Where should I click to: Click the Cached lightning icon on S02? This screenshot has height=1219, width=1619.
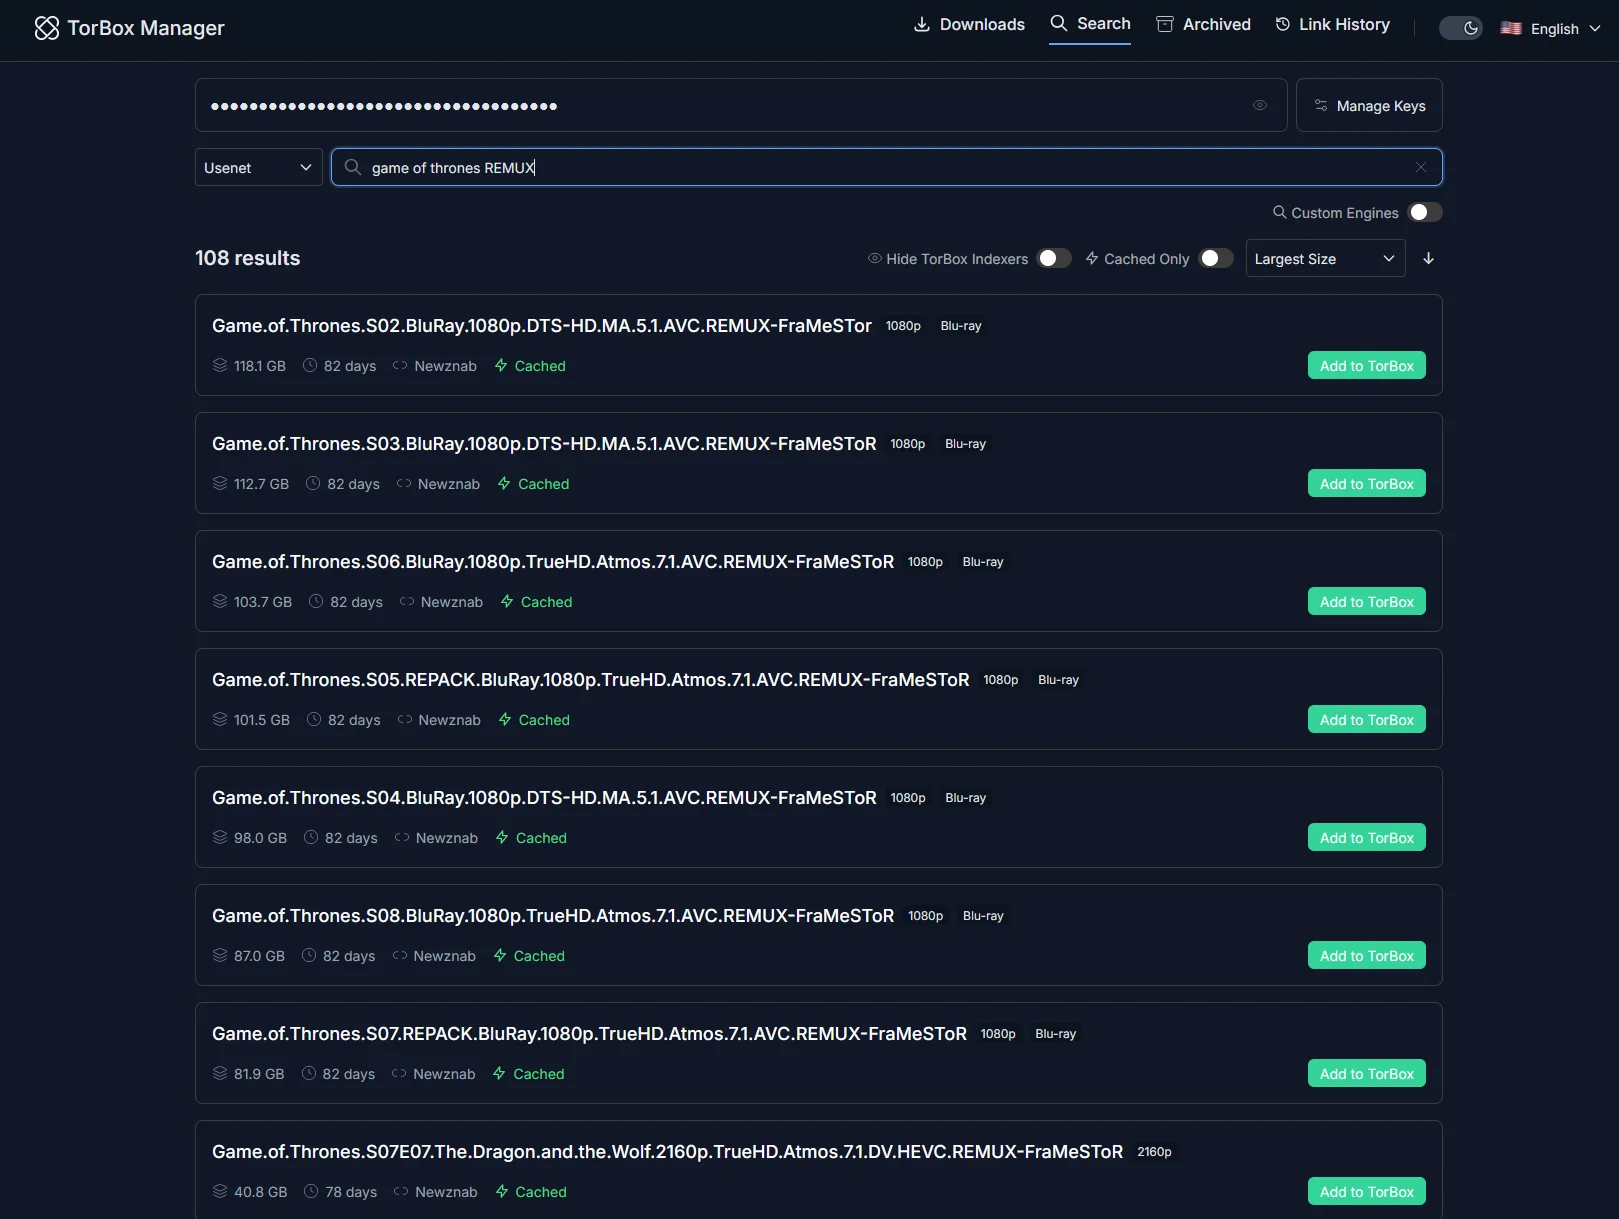501,365
